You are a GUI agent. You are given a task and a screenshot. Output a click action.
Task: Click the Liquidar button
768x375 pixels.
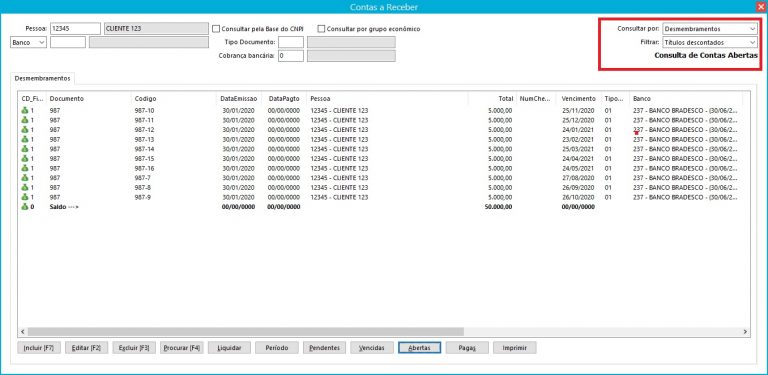click(229, 348)
